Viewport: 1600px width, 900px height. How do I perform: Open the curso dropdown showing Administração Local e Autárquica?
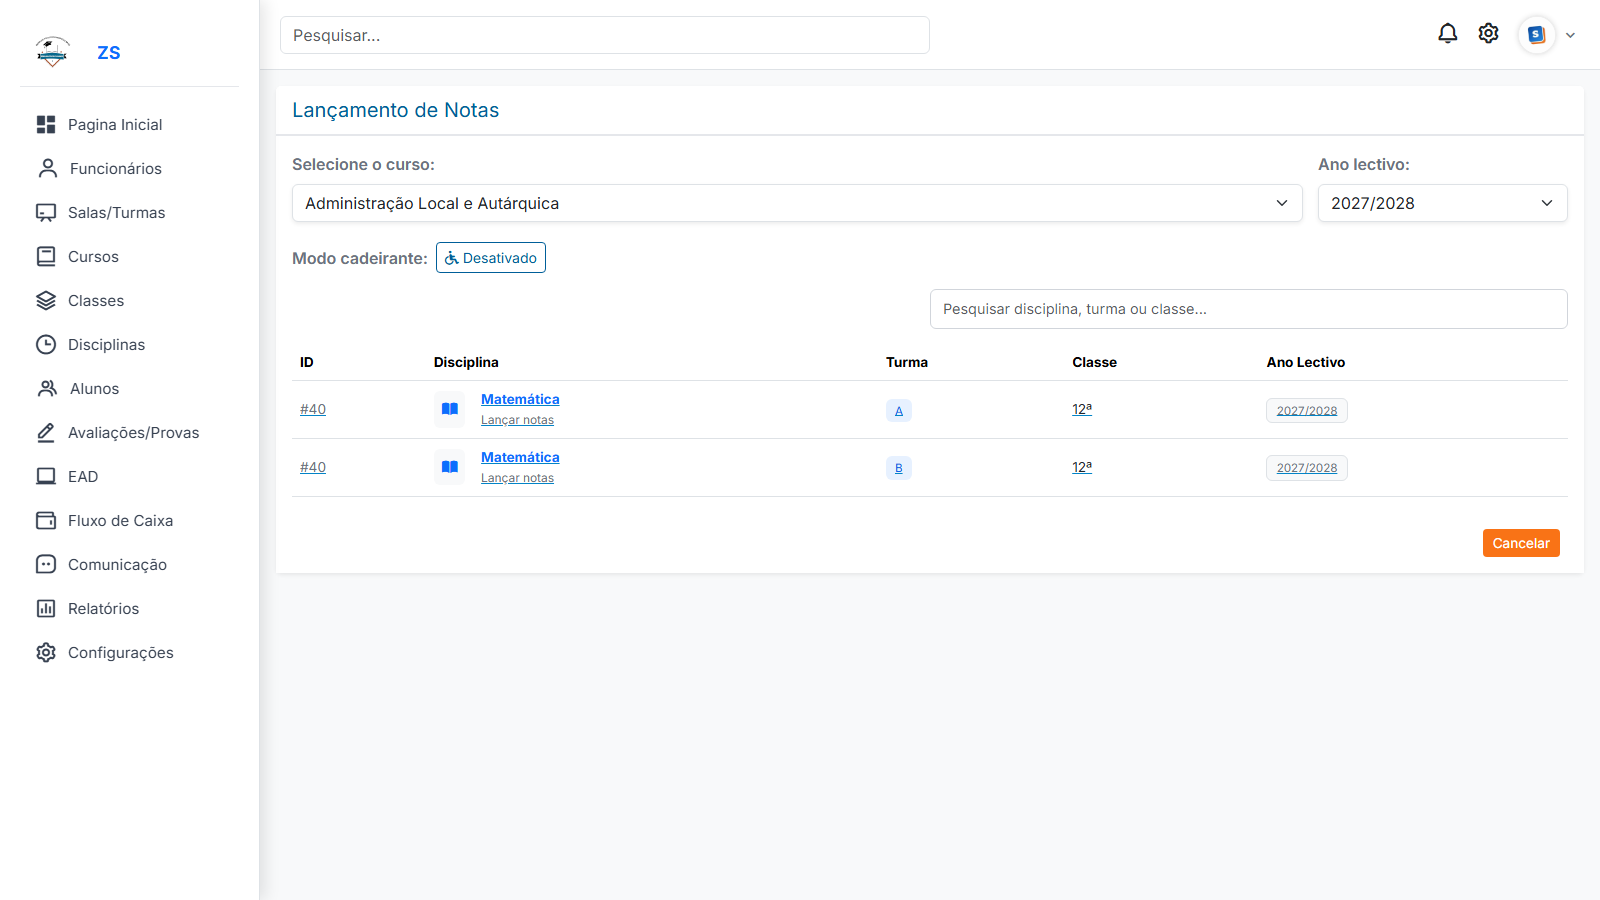[796, 203]
